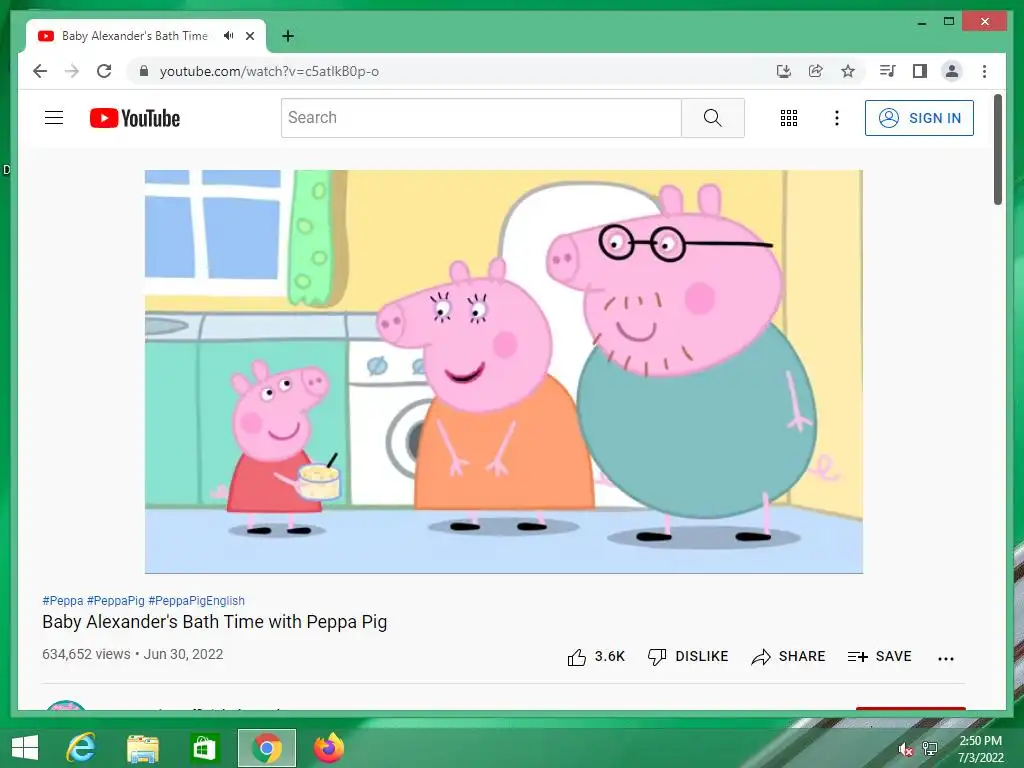Toggle the Chrome side panel
The image size is (1024, 768).
[x=920, y=71]
